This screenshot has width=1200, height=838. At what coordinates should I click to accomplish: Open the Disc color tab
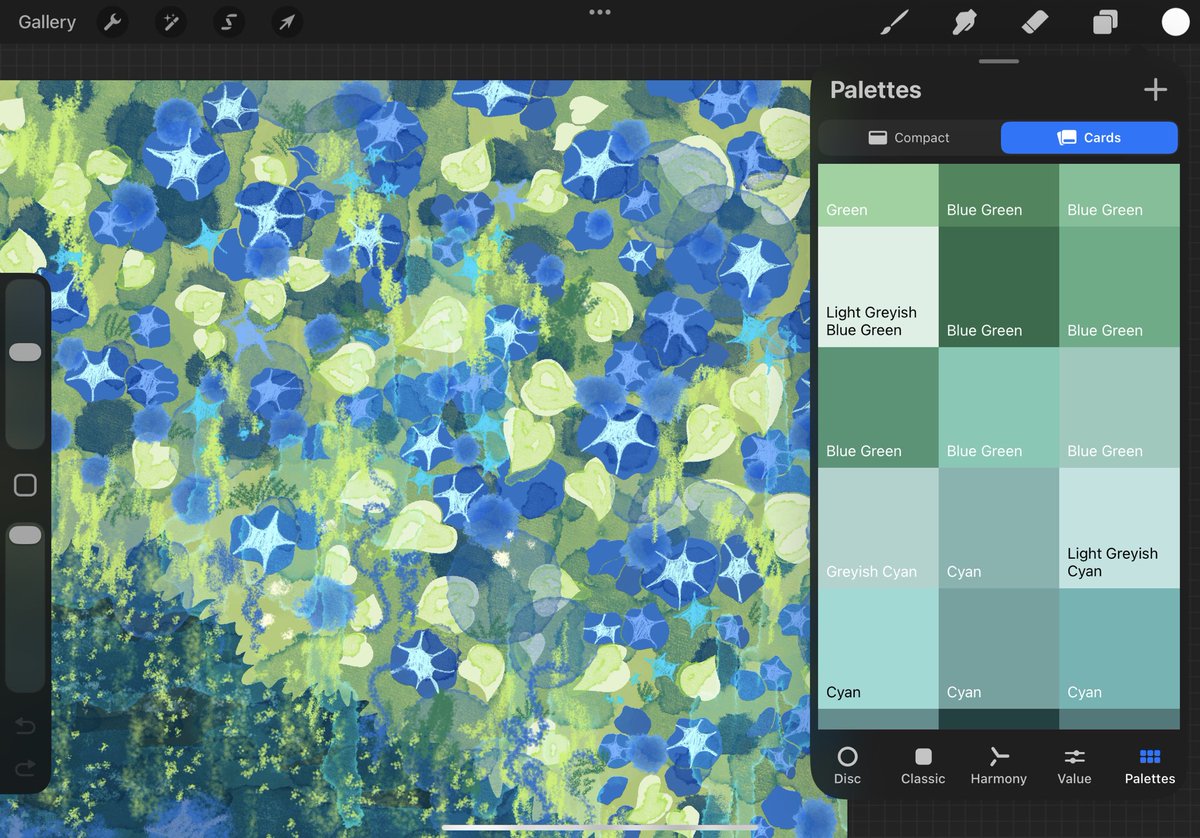[847, 765]
